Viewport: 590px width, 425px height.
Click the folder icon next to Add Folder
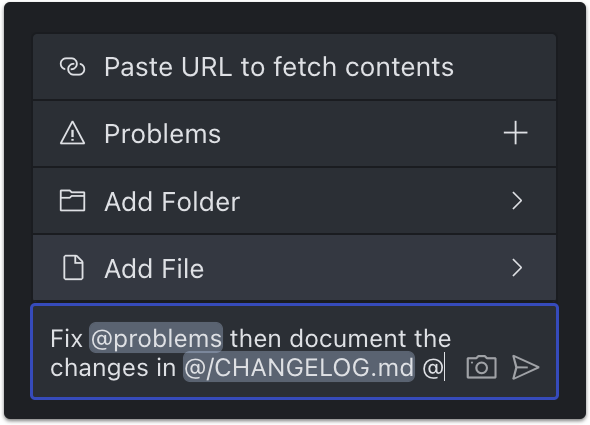tap(72, 200)
